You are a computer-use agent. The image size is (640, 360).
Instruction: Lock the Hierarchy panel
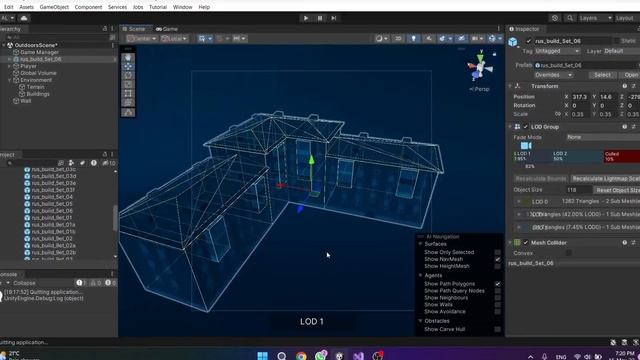point(104,29)
